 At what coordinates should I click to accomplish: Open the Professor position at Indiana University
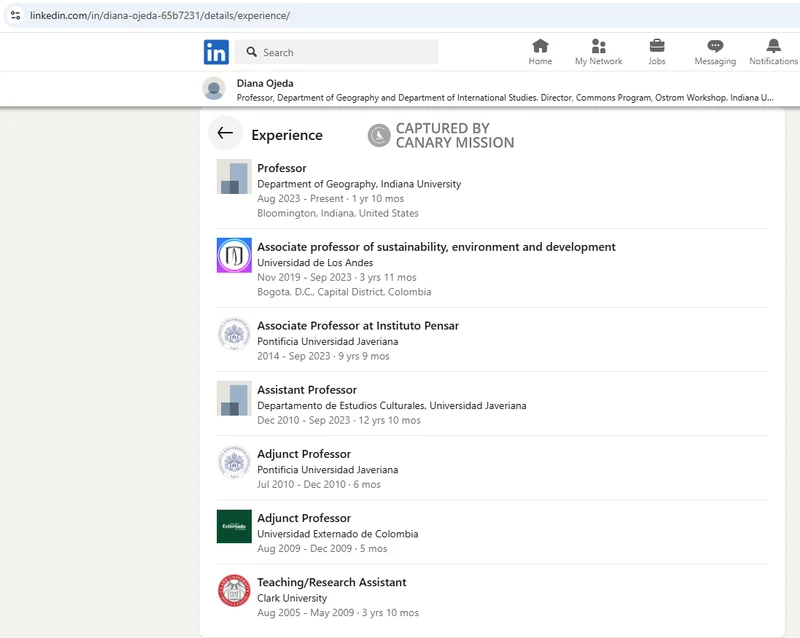pyautogui.click(x=282, y=168)
